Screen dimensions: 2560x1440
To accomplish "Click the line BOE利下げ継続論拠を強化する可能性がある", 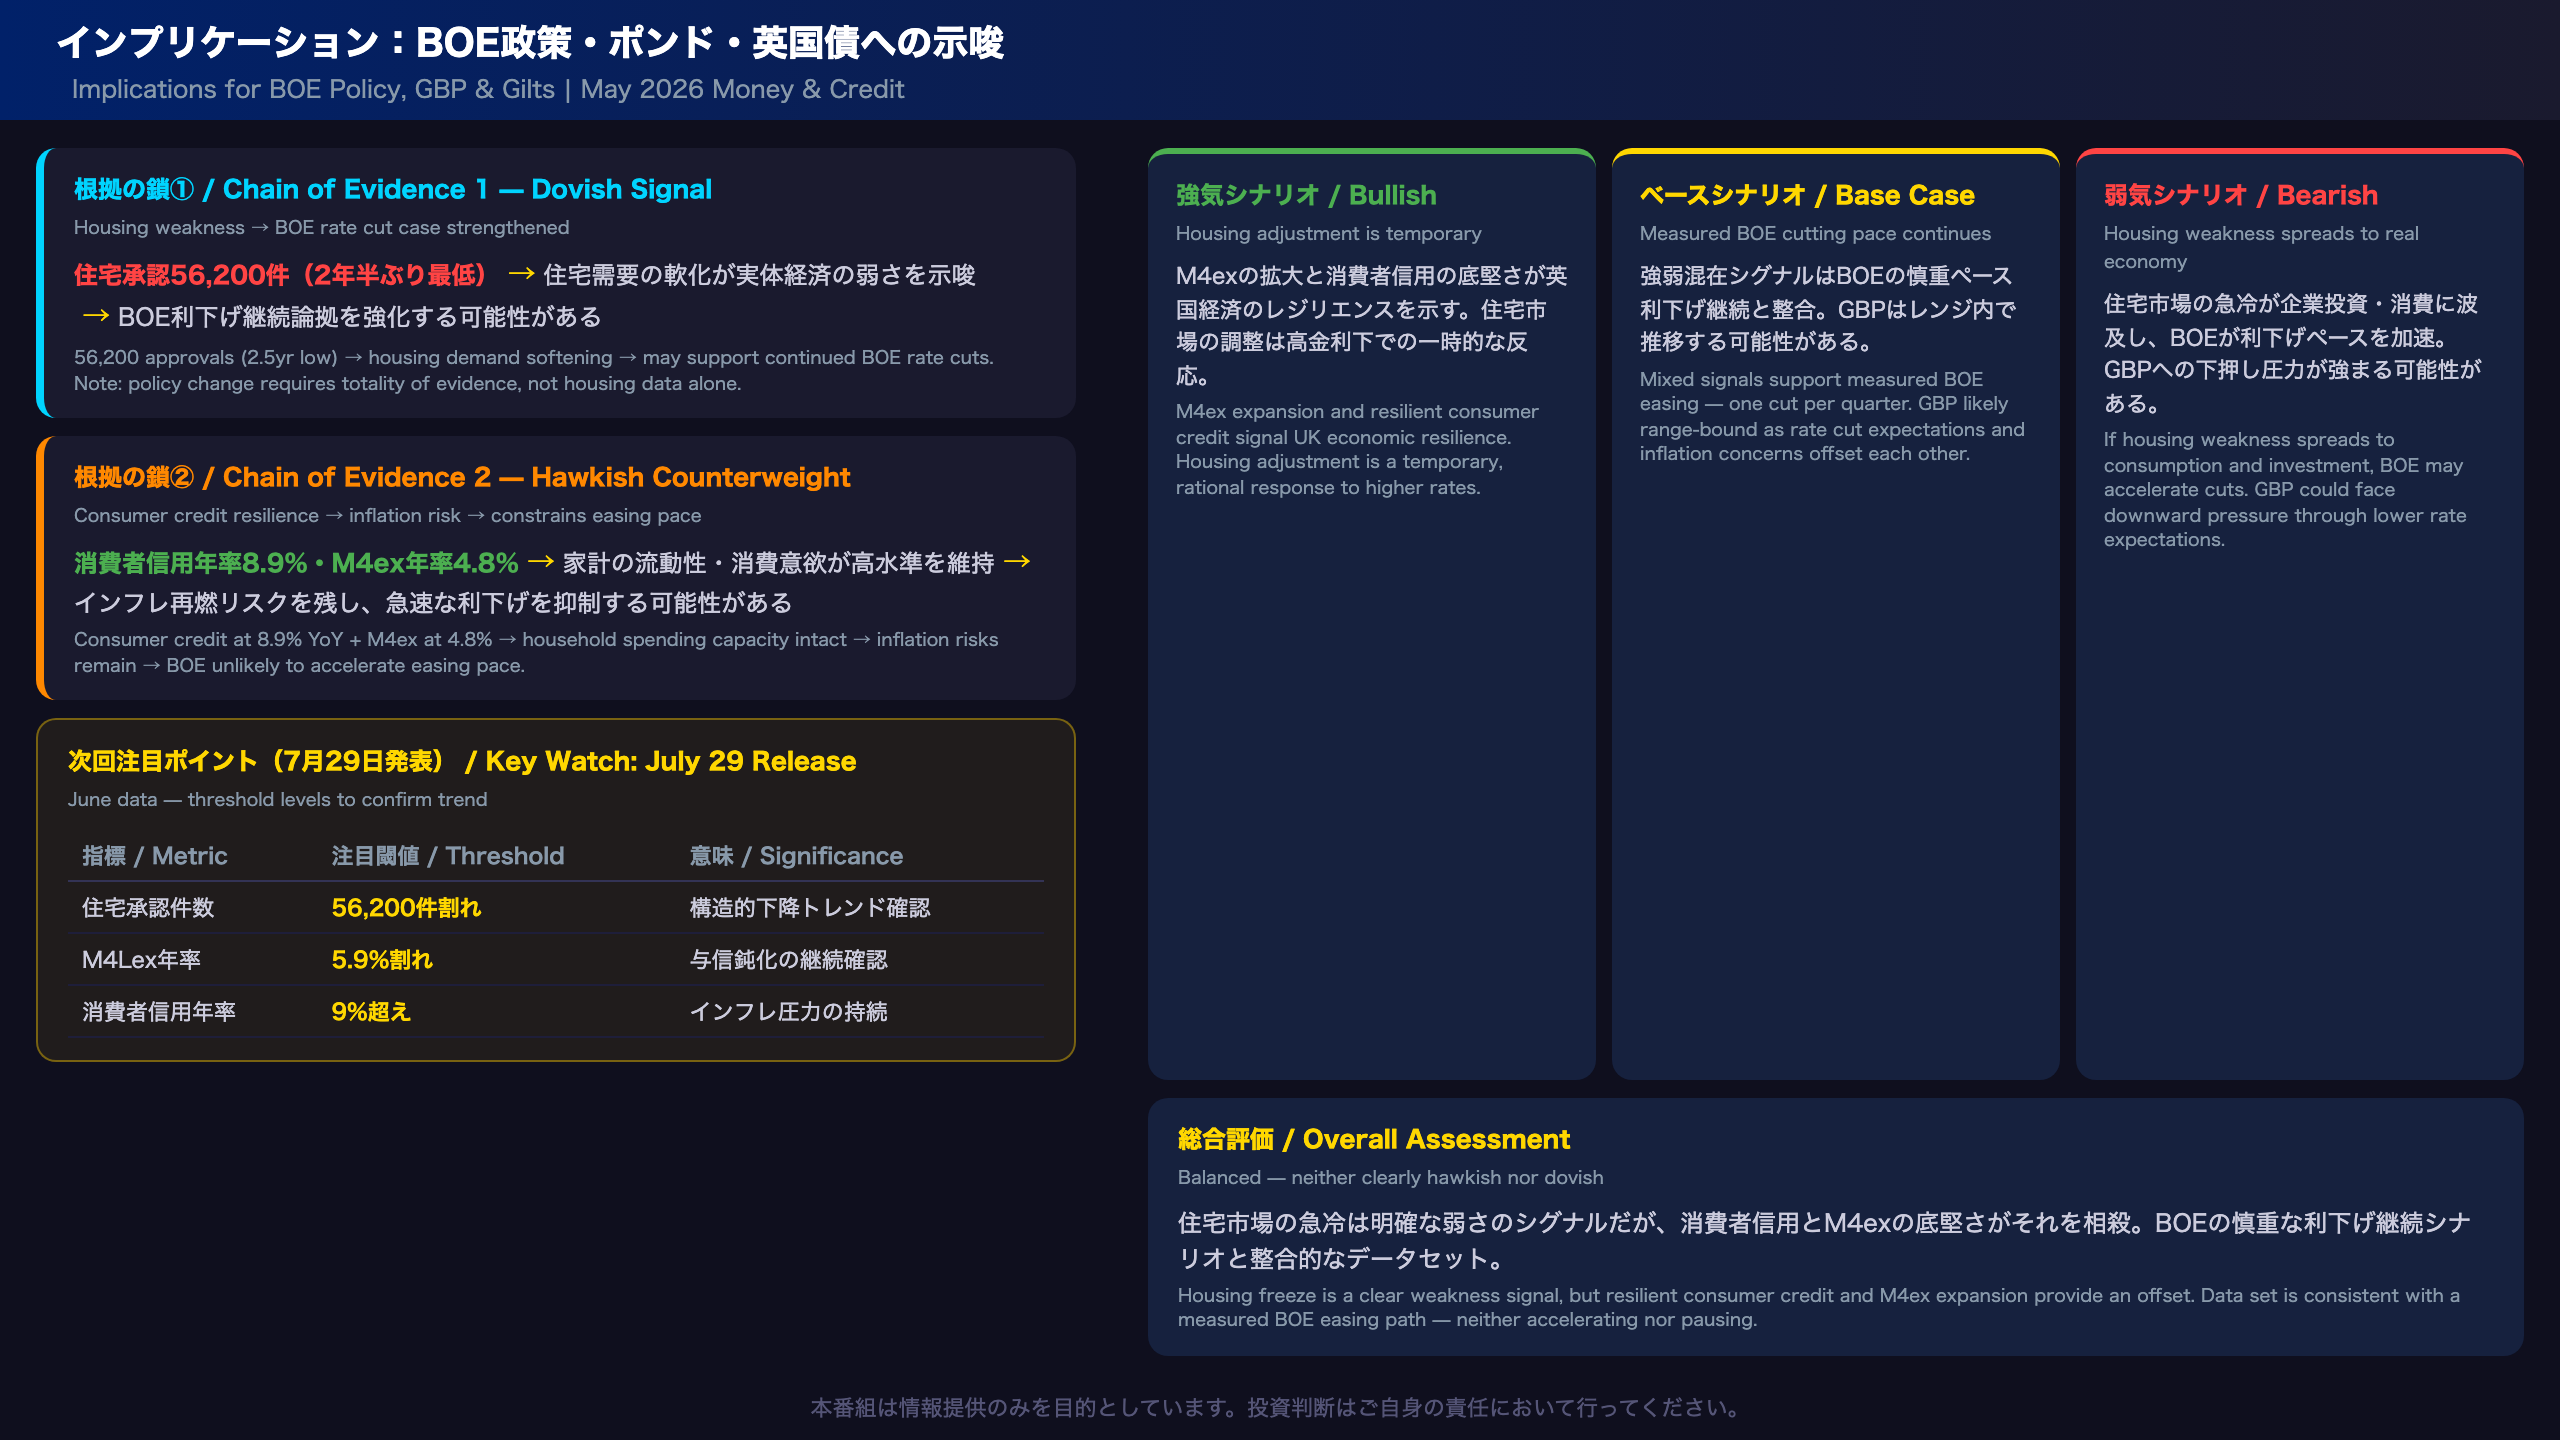I will (x=360, y=317).
